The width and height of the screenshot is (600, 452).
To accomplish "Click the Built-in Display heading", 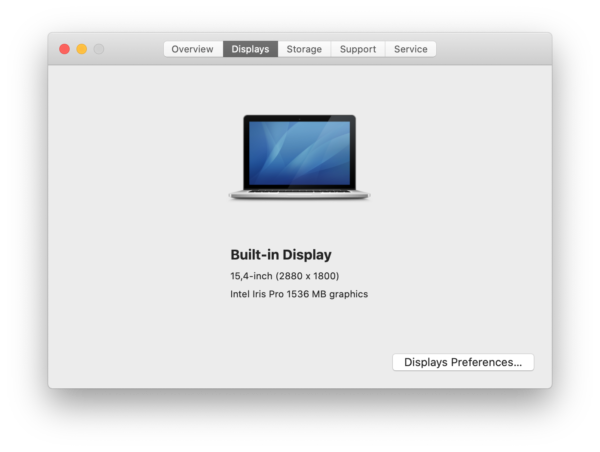I will click(x=281, y=255).
